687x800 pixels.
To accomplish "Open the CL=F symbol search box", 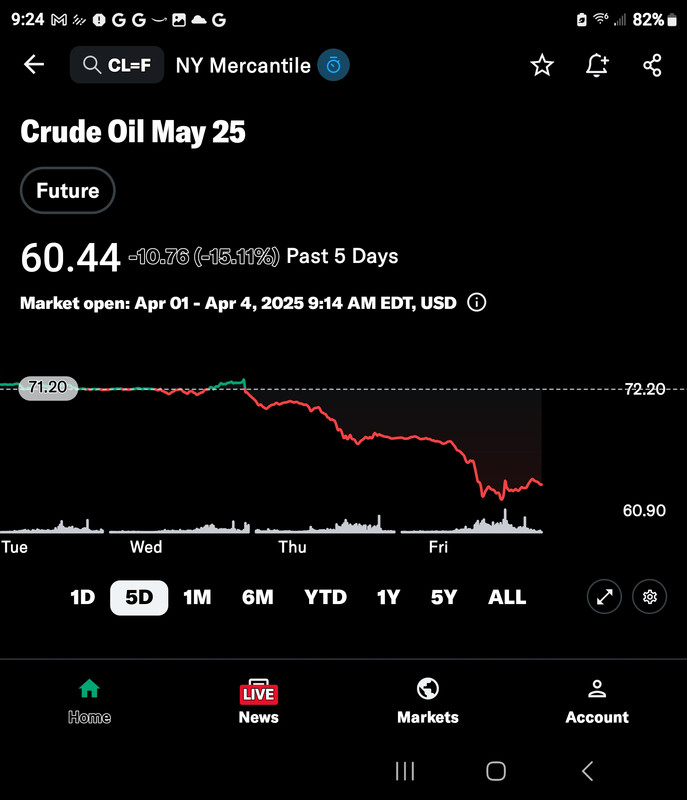I will point(117,65).
